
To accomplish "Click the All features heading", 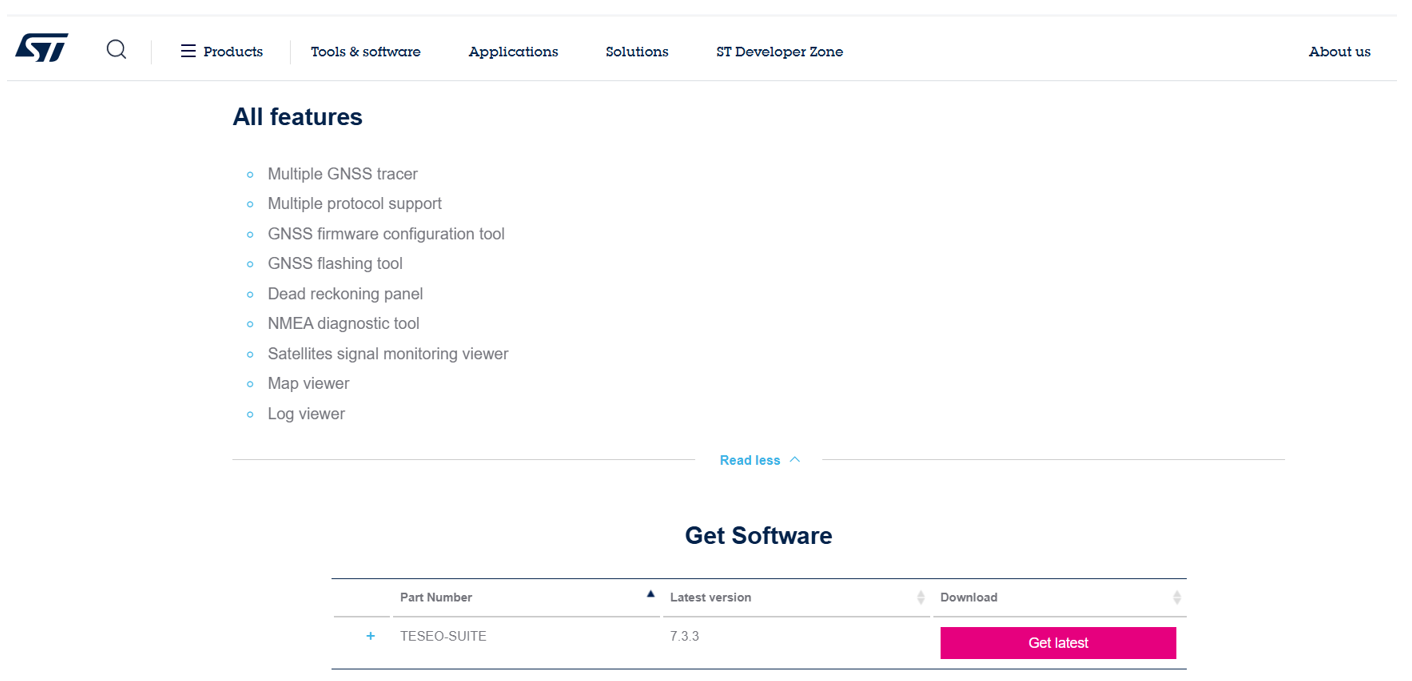I will tap(297, 117).
